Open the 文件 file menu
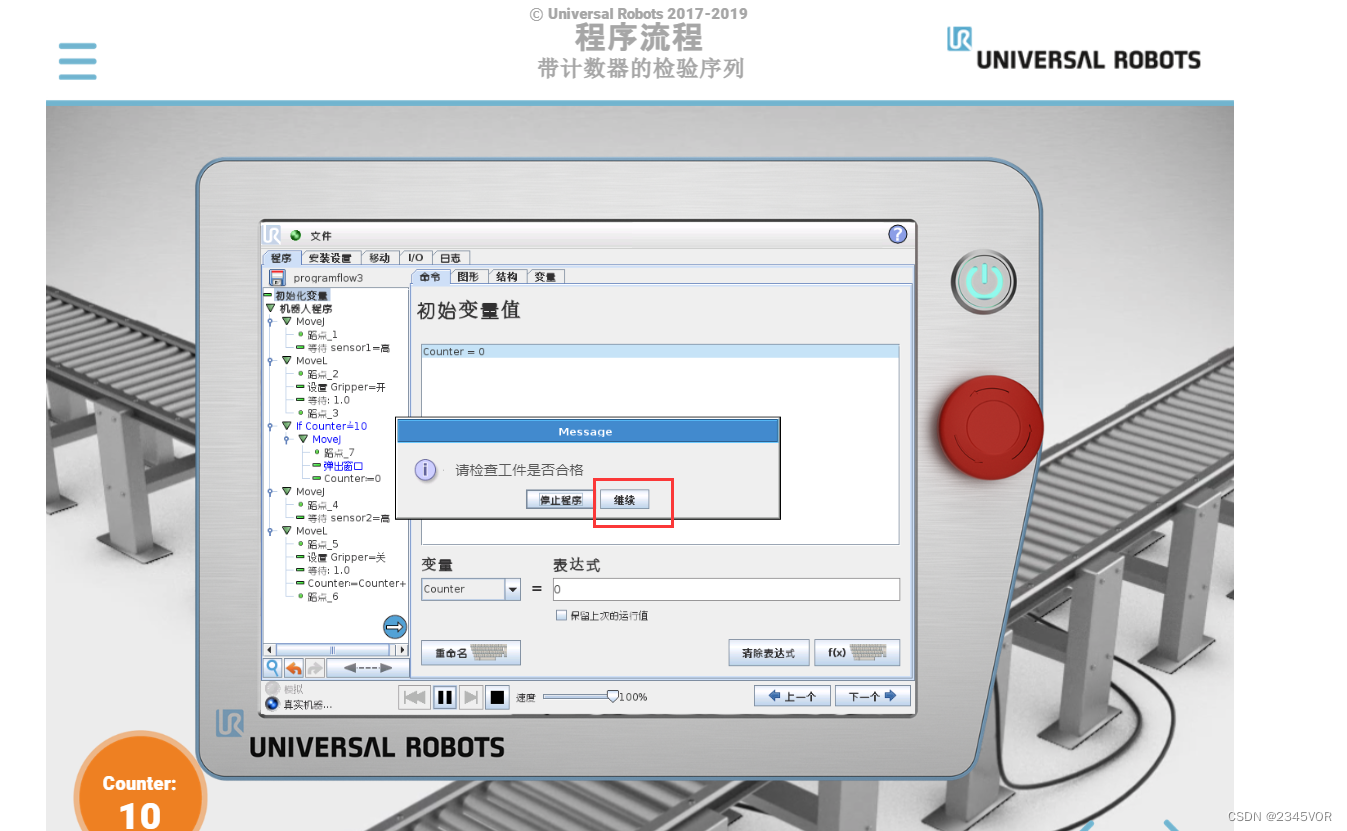 tap(320, 236)
